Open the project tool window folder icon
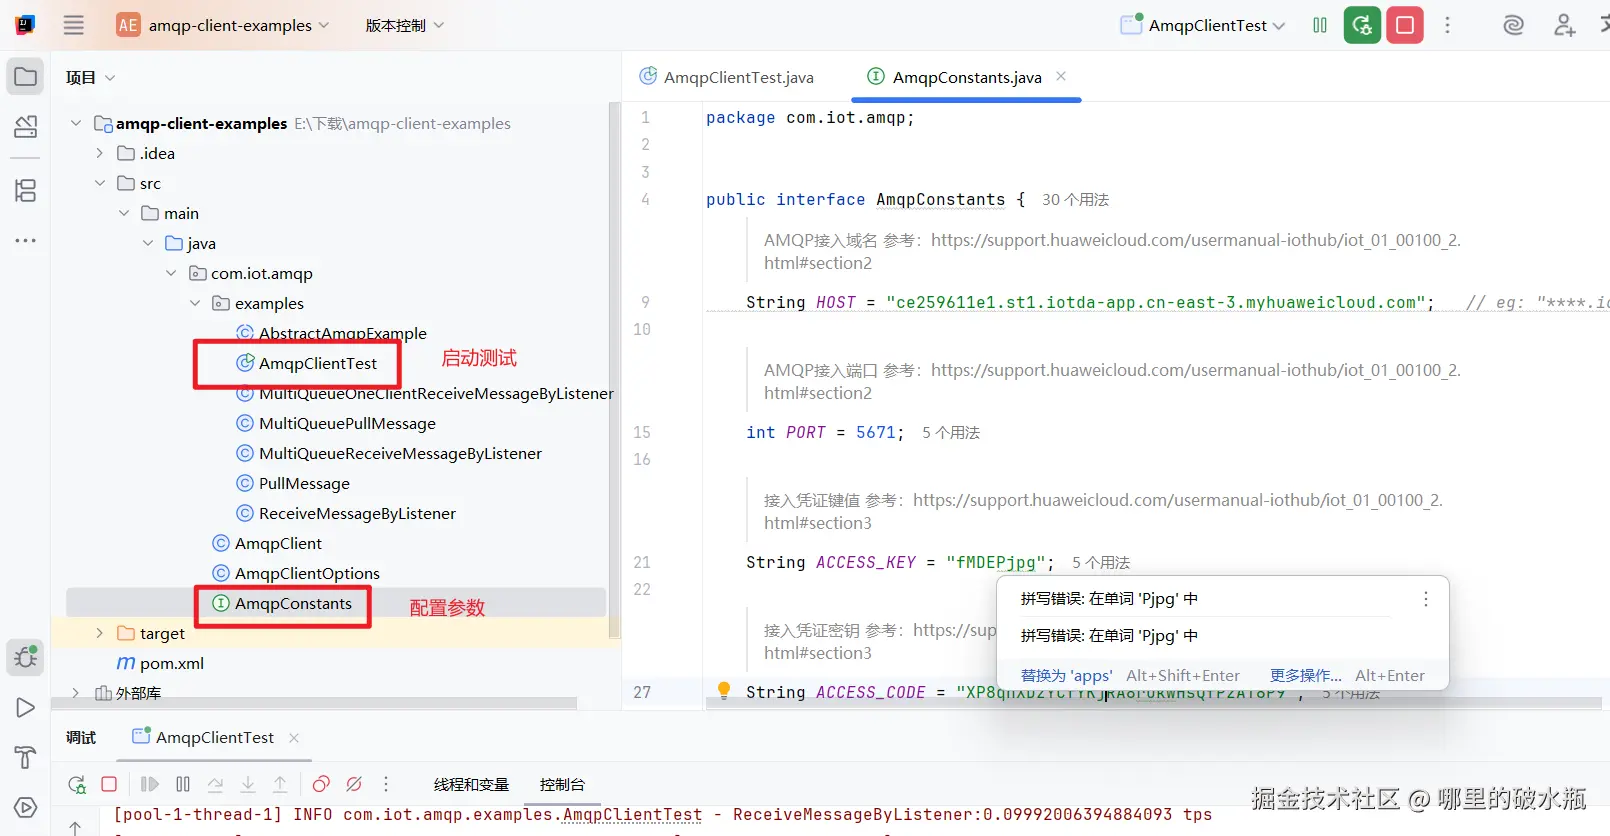This screenshot has height=836, width=1610. tap(26, 77)
